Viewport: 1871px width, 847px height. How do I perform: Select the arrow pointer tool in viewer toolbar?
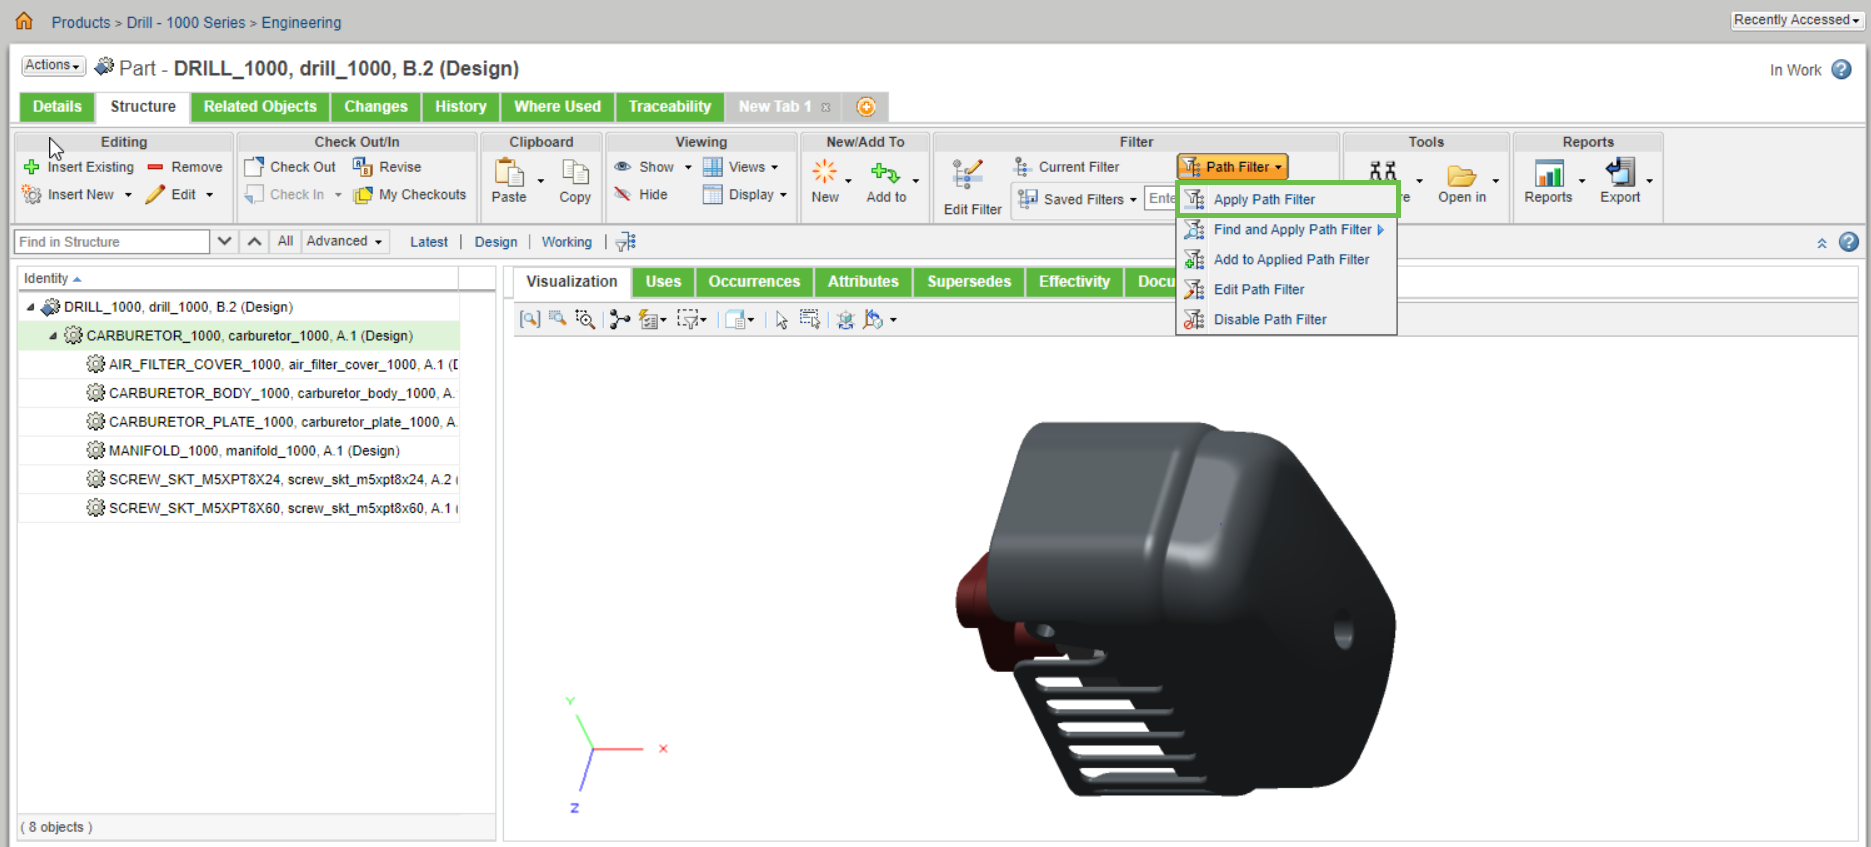(x=781, y=320)
